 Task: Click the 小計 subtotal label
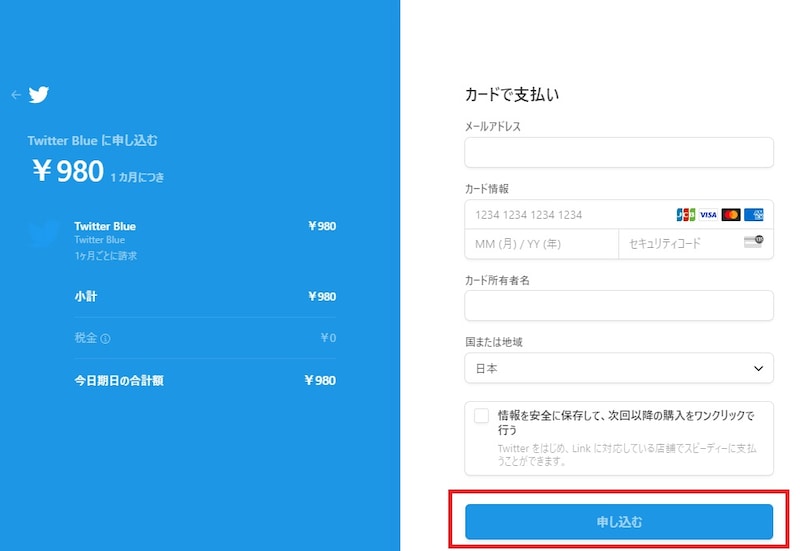(86, 296)
